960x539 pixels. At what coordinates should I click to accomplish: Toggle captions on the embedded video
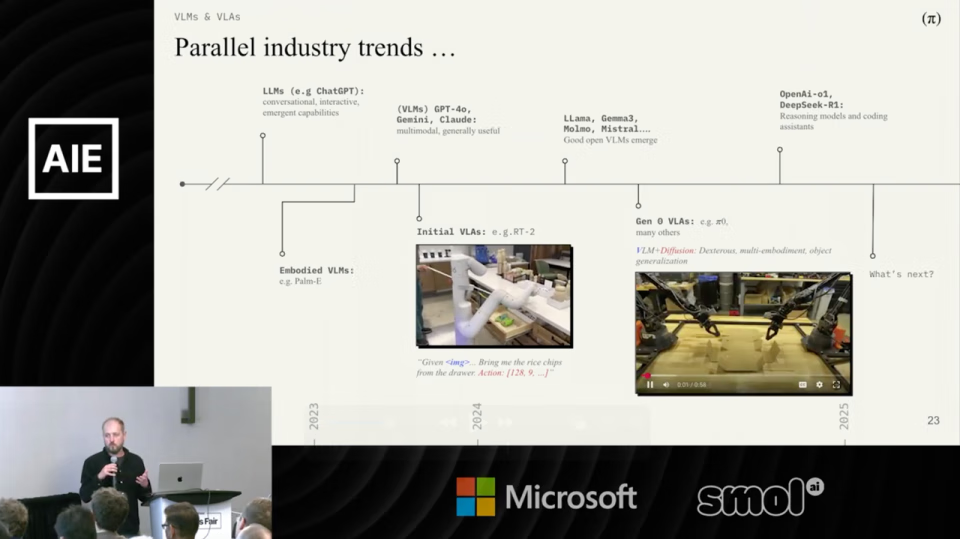(x=803, y=385)
